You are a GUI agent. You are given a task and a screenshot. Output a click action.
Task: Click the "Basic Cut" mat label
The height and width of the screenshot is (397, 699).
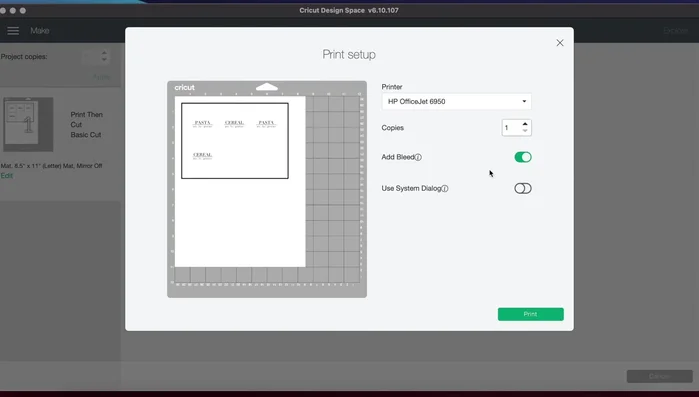point(86,135)
